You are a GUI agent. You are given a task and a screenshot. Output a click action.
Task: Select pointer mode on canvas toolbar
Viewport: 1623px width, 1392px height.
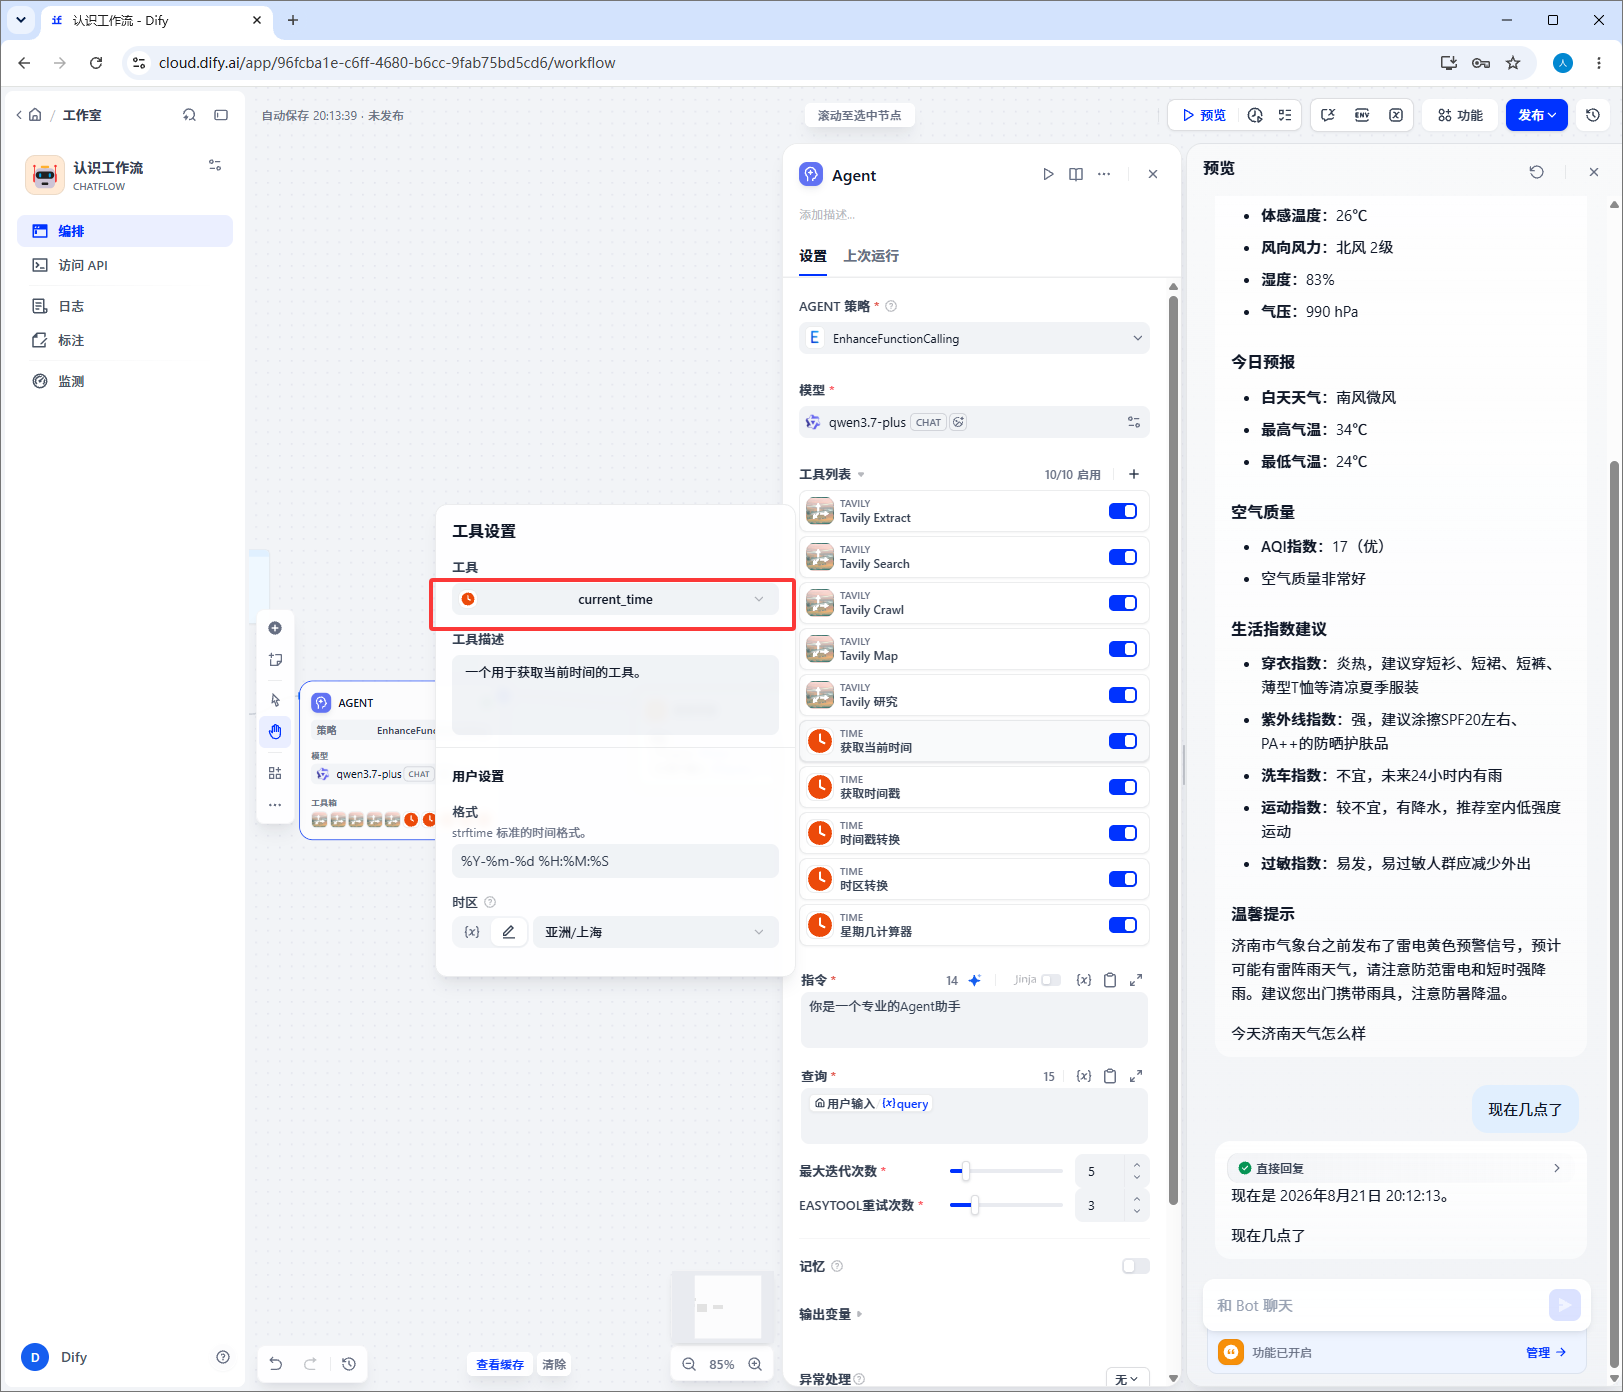pyautogui.click(x=275, y=700)
